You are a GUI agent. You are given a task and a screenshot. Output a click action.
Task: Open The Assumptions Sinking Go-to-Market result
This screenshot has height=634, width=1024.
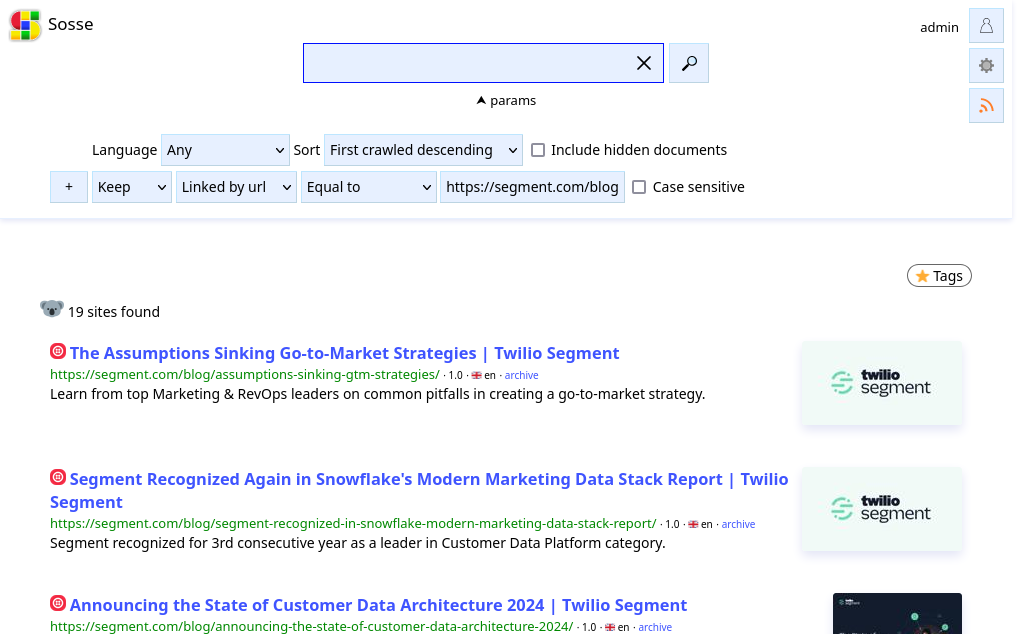point(344,353)
